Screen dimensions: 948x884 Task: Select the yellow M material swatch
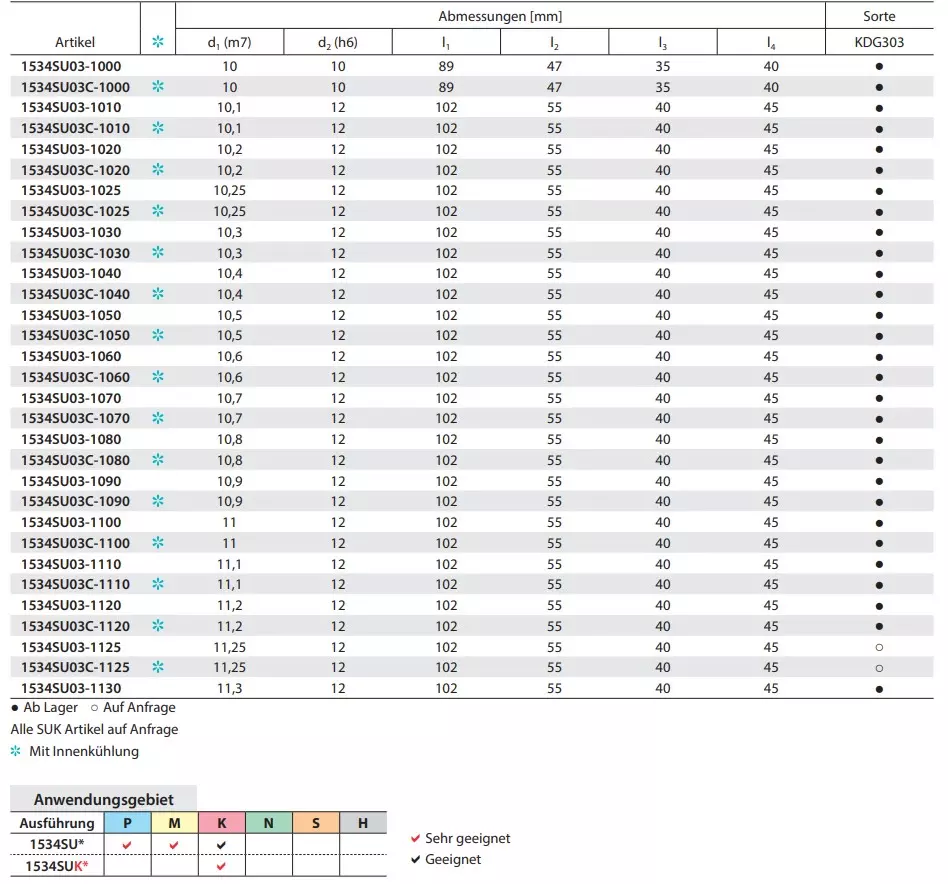tap(174, 823)
